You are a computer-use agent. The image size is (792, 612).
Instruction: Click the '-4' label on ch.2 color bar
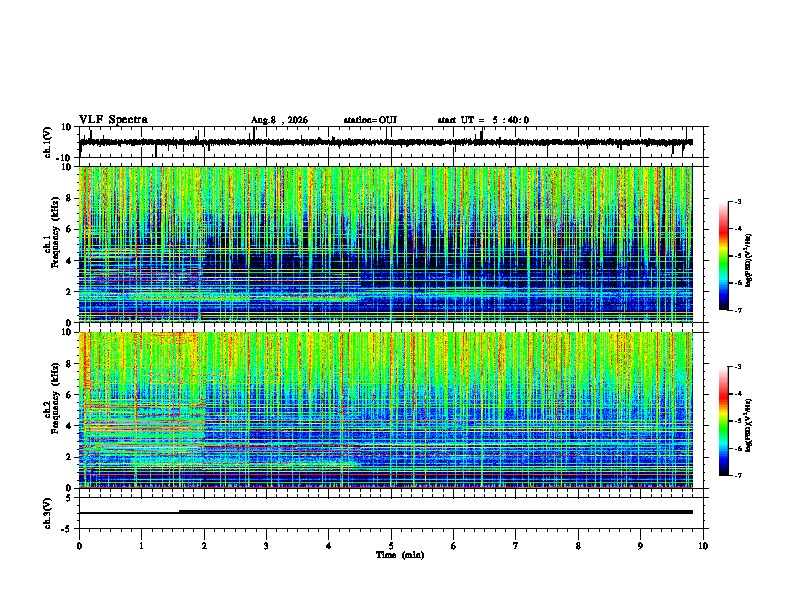click(737, 394)
